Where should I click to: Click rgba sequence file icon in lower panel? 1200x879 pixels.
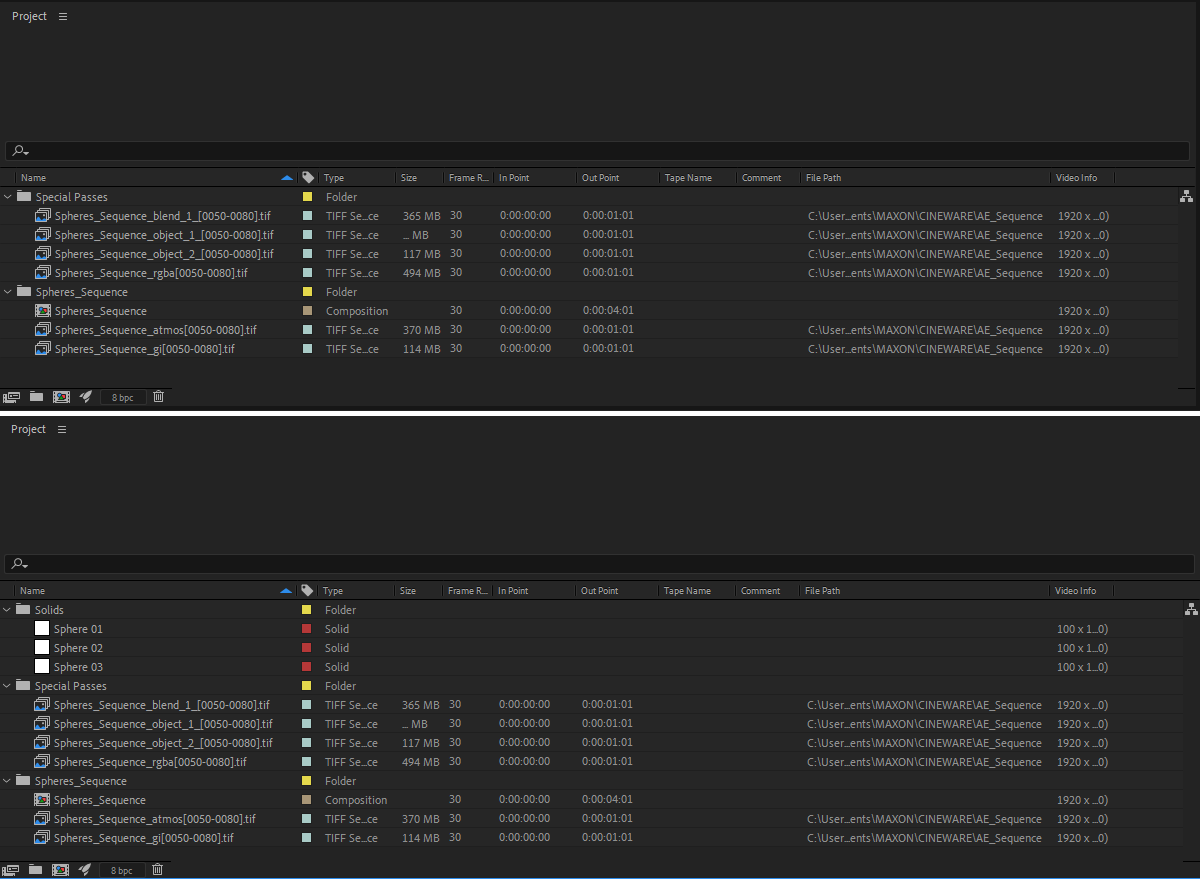[42, 762]
